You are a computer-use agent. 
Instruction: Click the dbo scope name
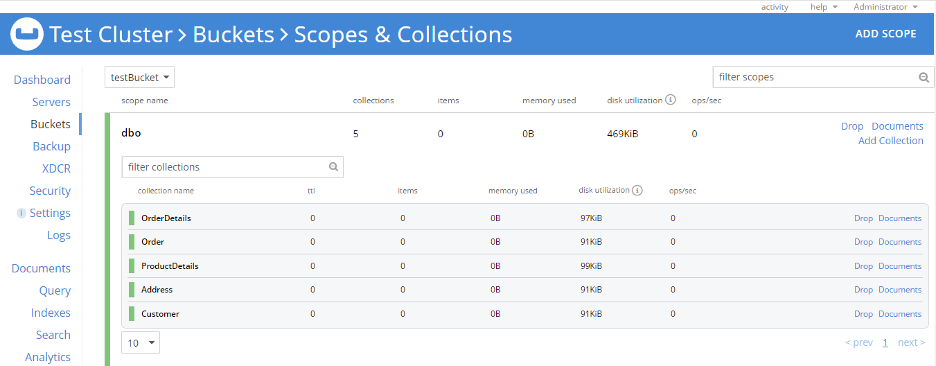(x=131, y=134)
